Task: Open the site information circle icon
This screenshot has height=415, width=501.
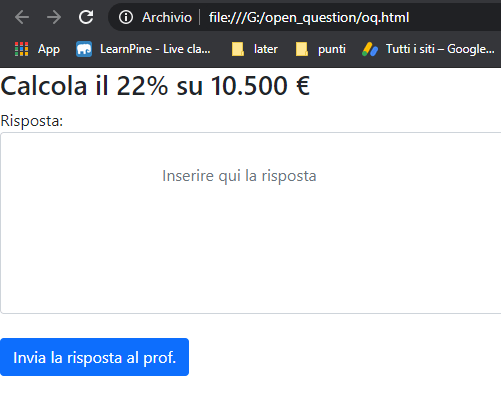Action: point(126,17)
